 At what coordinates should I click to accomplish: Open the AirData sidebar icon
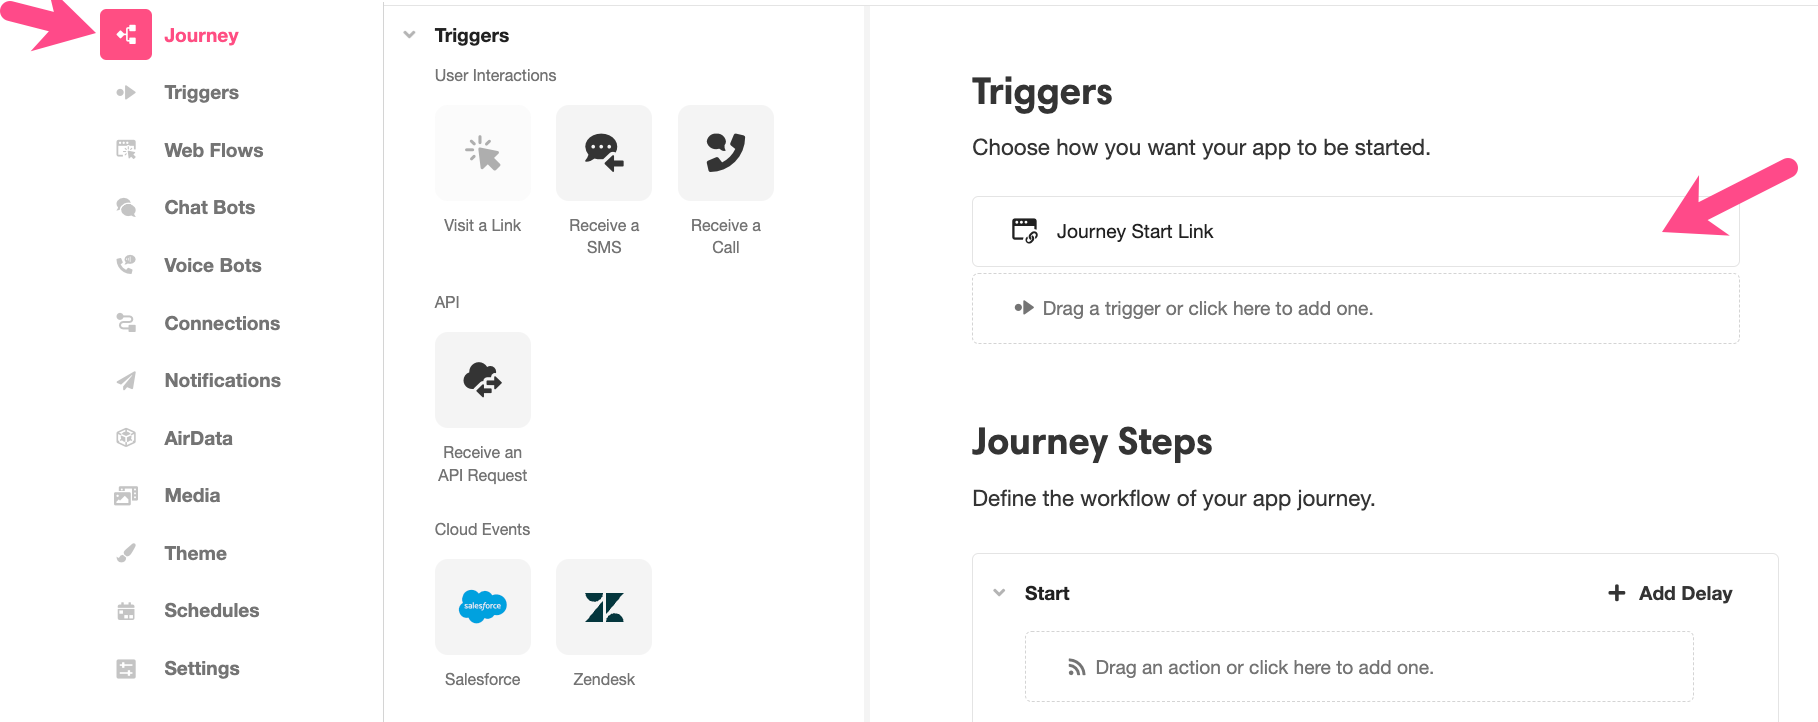126,438
